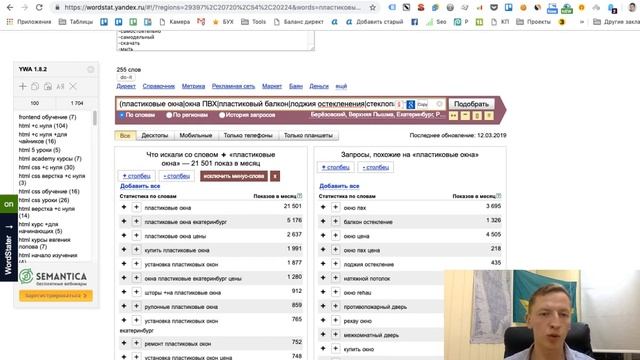Screen dimensions: 640x360
Task: Add 'шторы +на пластиковые окна' with its plus button
Action: [136, 292]
